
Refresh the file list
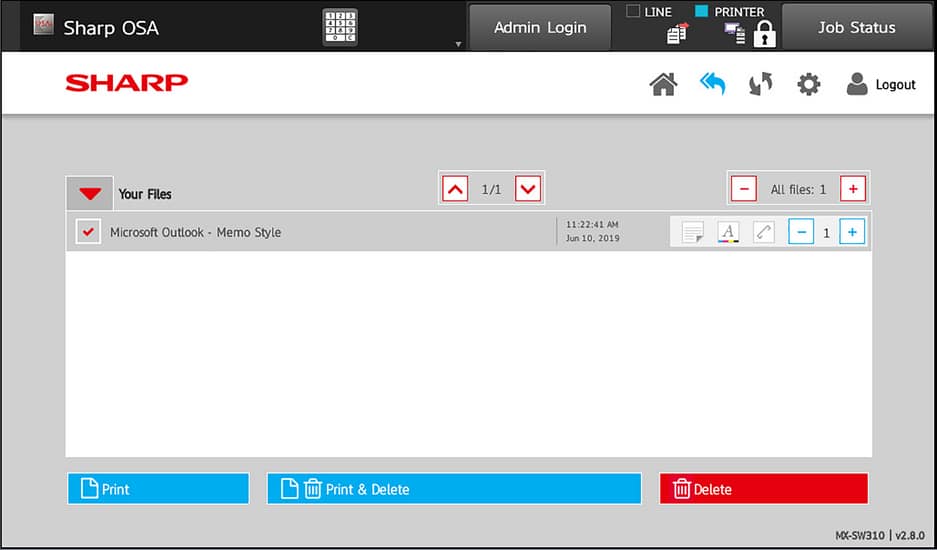[761, 85]
